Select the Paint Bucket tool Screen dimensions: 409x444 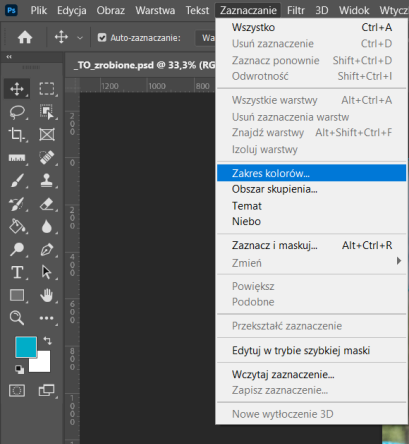tap(17, 226)
